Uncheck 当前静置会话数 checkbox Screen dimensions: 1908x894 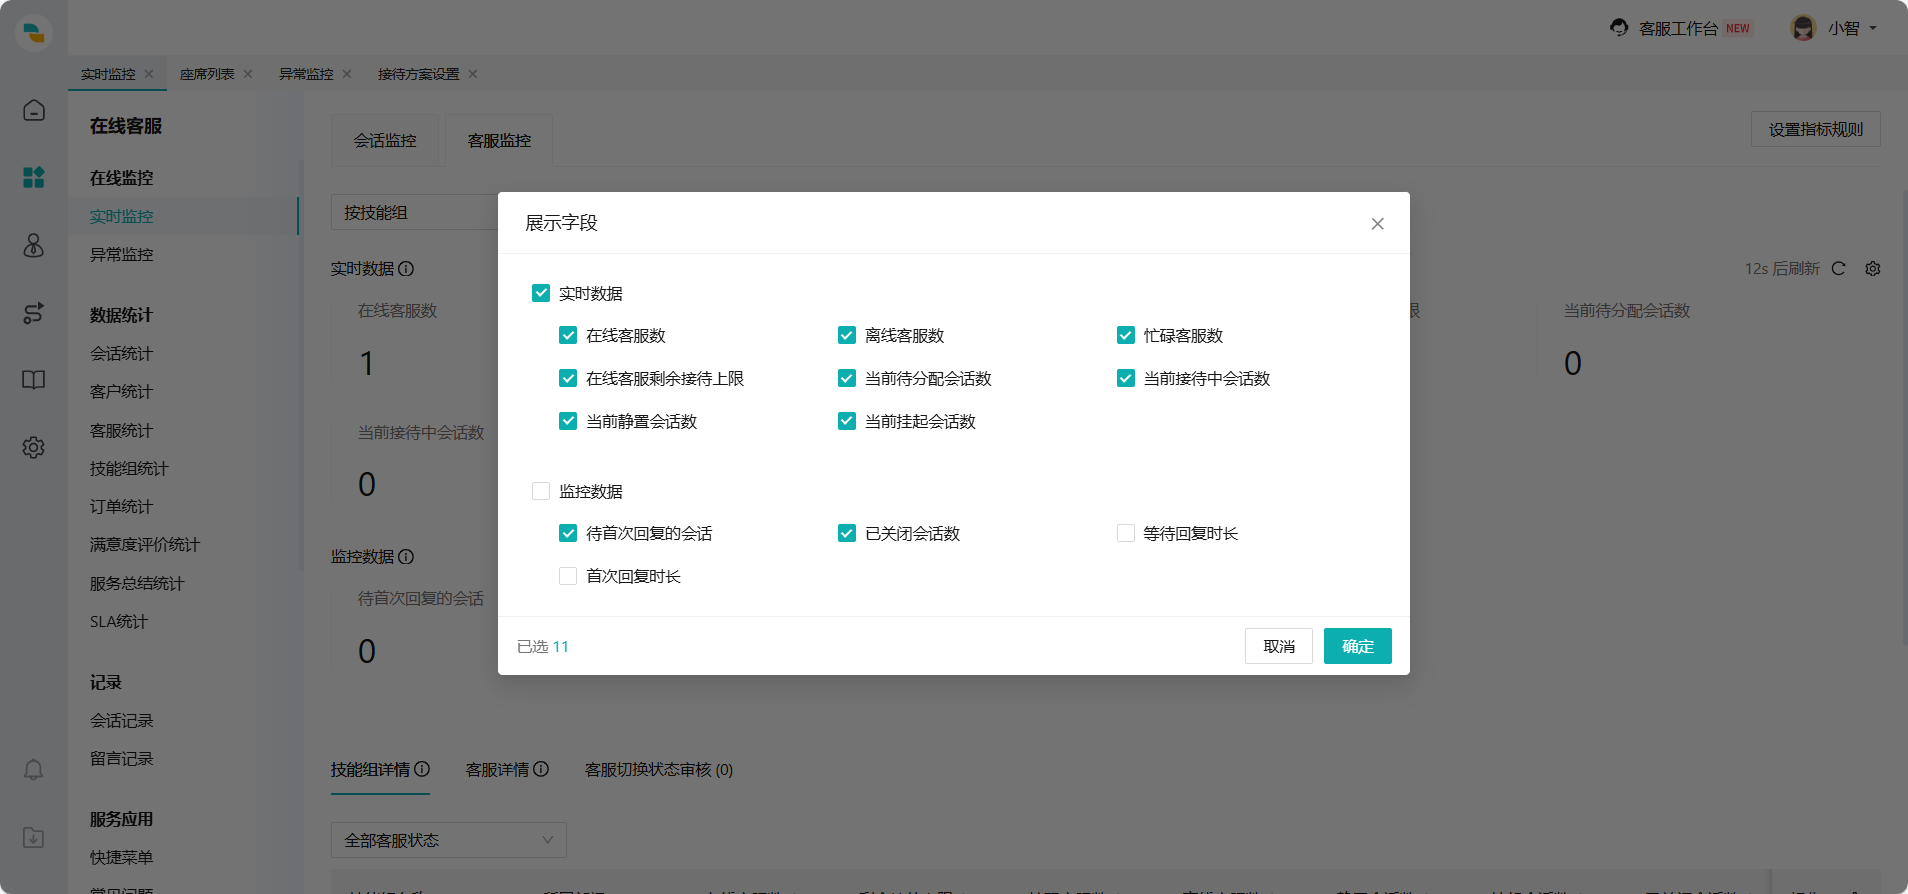[568, 421]
